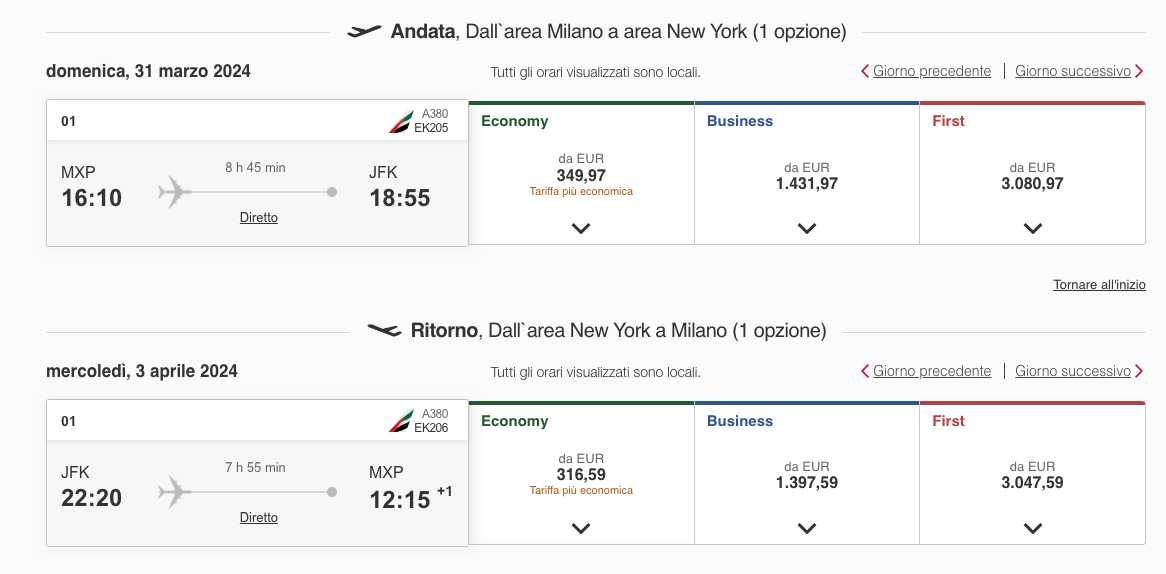1166x574 pixels.
Task: Expand return First fare 3.047,59
Action: pyautogui.click(x=1032, y=529)
